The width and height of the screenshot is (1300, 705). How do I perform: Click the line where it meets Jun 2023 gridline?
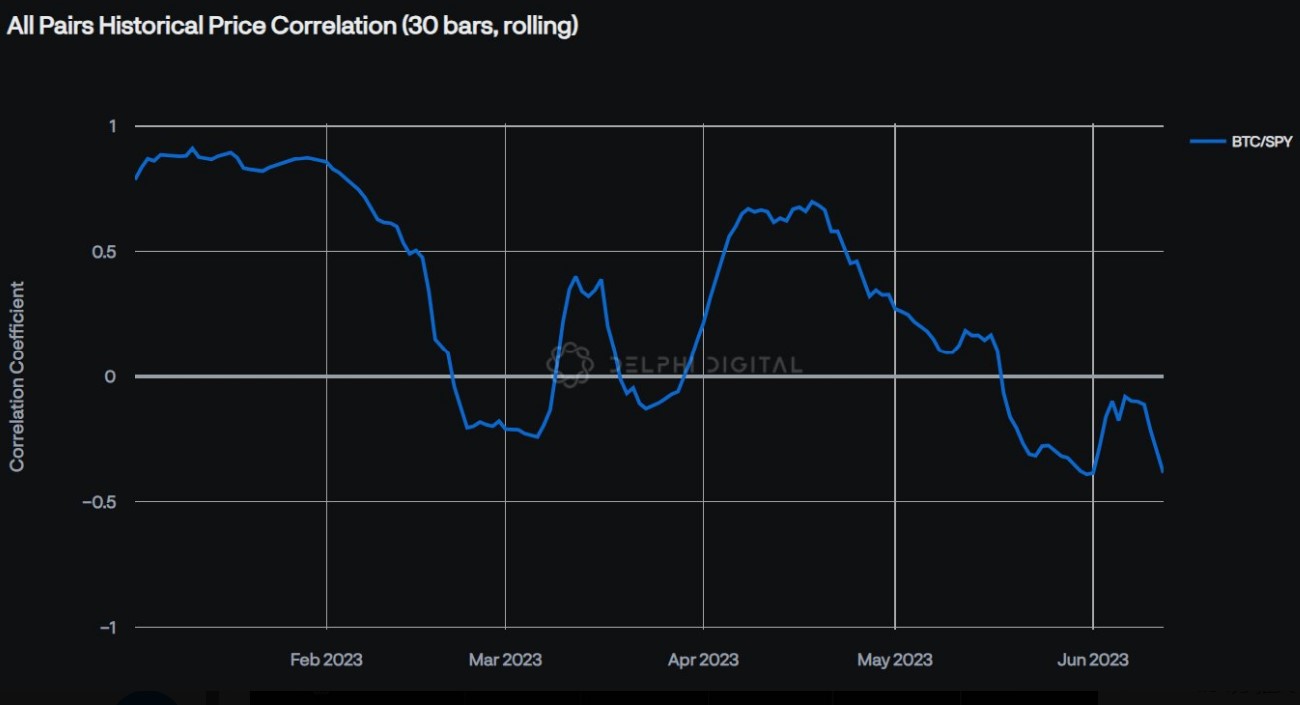coord(1093,472)
